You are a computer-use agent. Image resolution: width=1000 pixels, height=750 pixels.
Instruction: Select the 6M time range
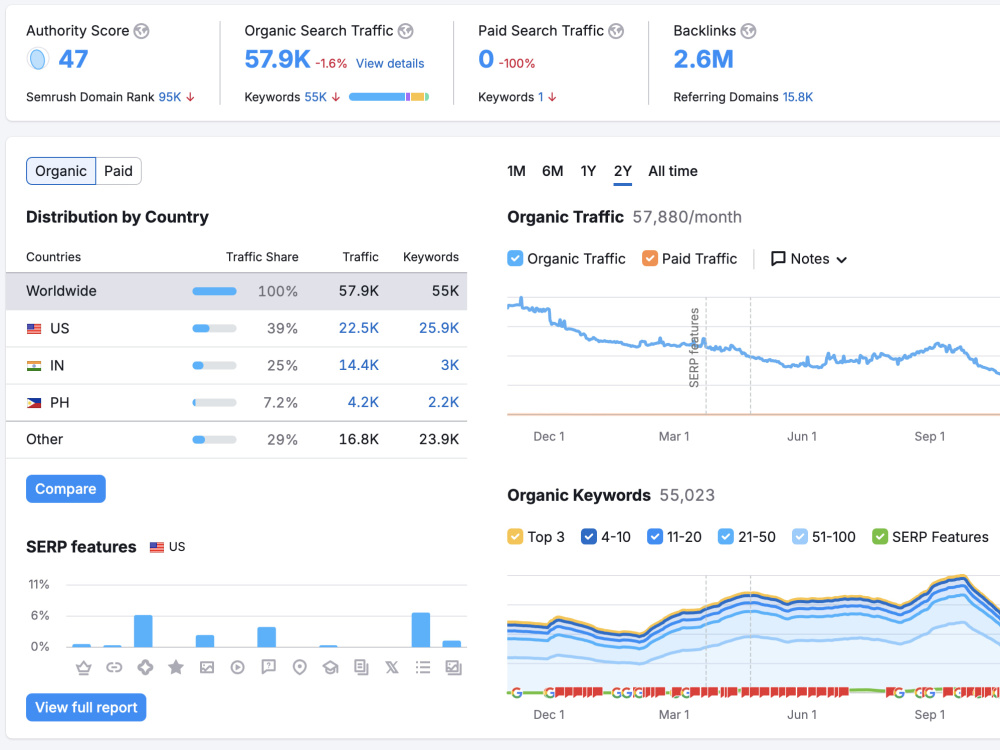coord(552,171)
